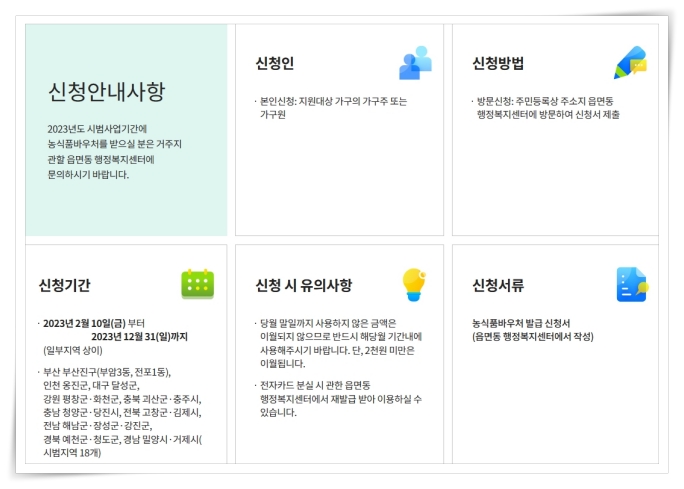
Task: Click the line '이월되지 않으므로 반드시 해당월 기간내에'
Action: point(341,337)
